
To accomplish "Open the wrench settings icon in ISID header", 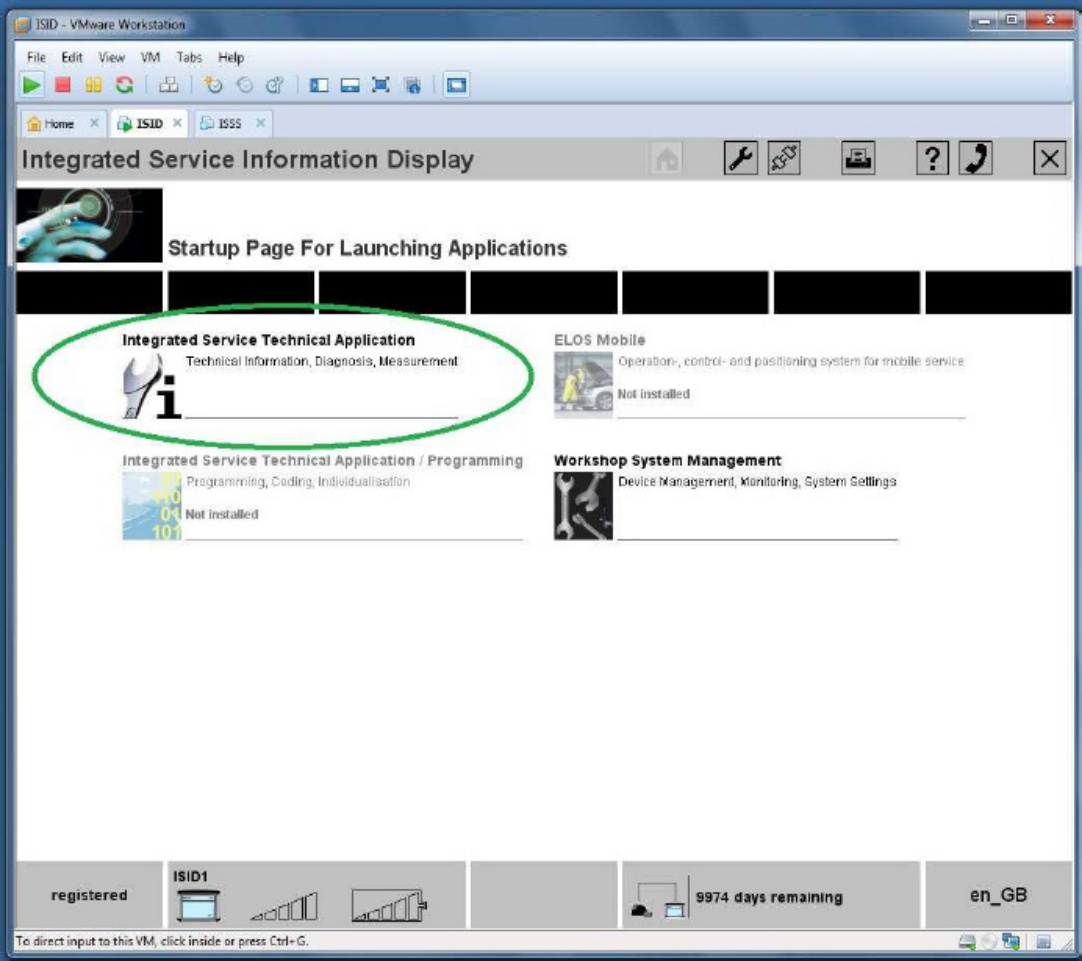I will 740,159.
